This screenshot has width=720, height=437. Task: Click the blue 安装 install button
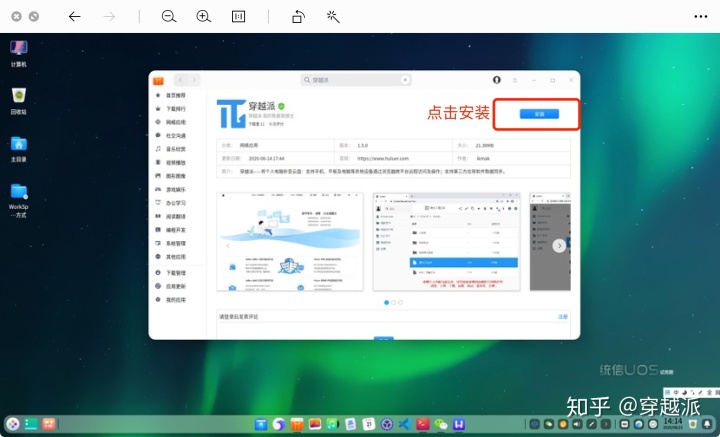click(x=539, y=114)
